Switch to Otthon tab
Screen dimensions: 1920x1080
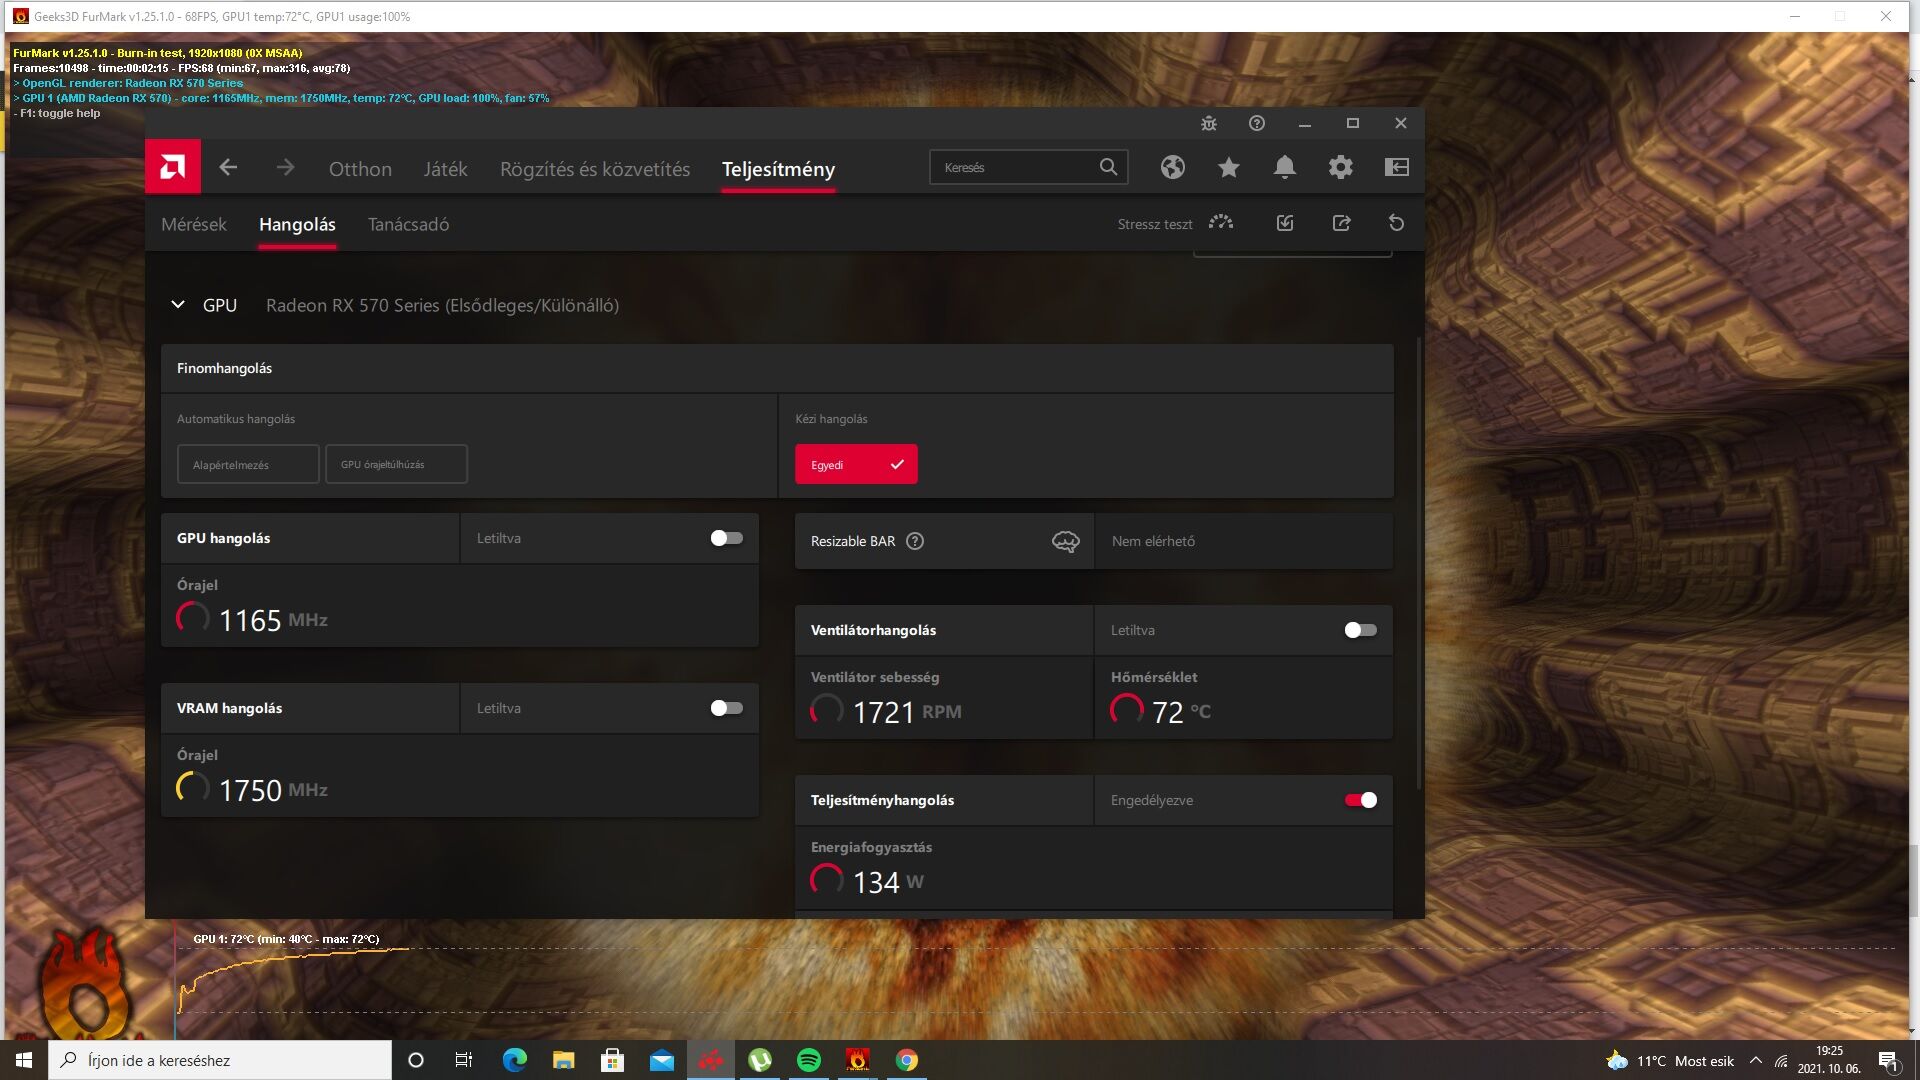click(360, 169)
